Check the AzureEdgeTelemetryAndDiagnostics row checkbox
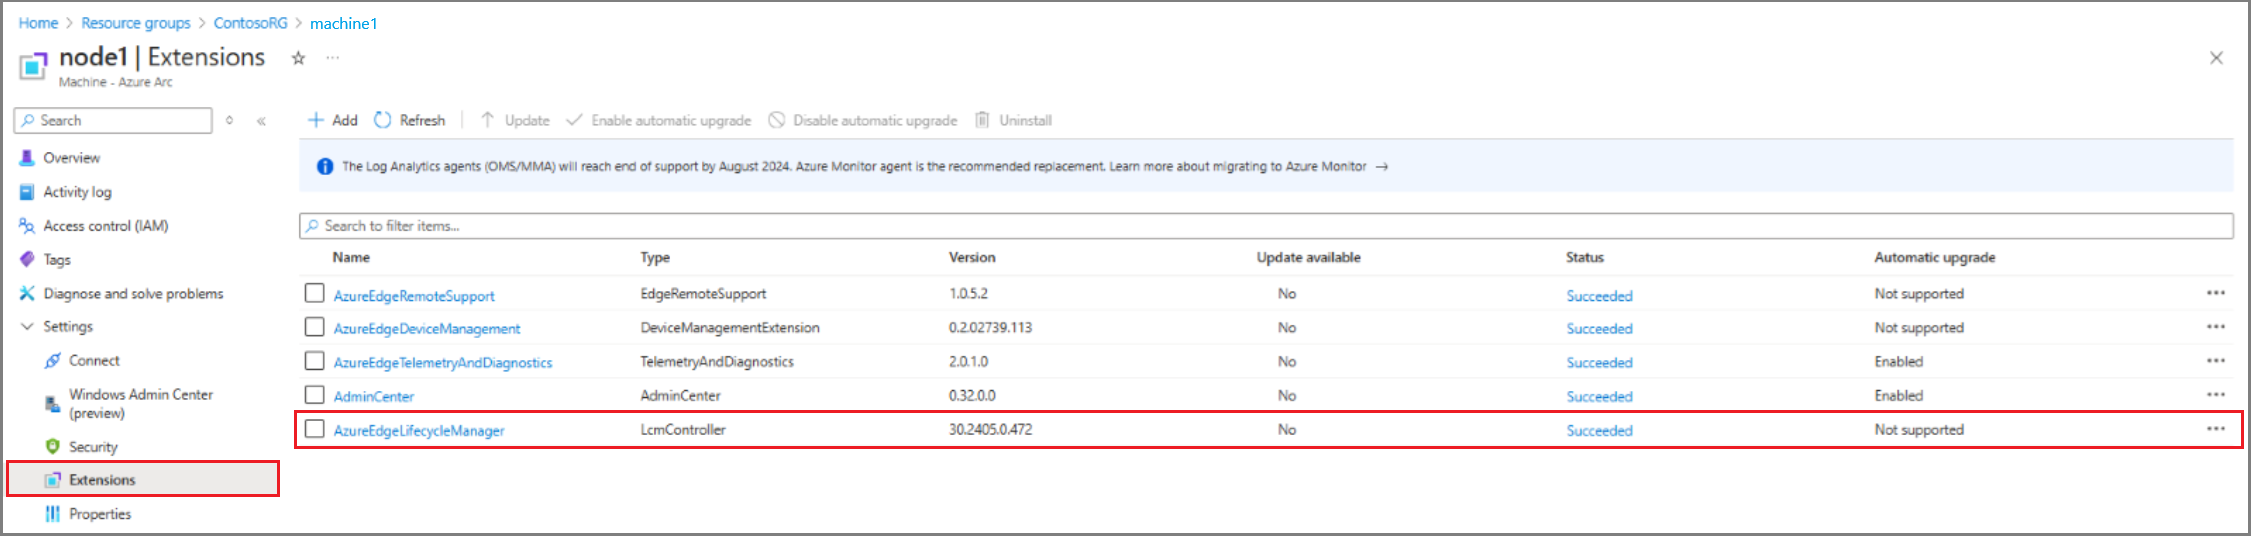The width and height of the screenshot is (2251, 537). 315,361
